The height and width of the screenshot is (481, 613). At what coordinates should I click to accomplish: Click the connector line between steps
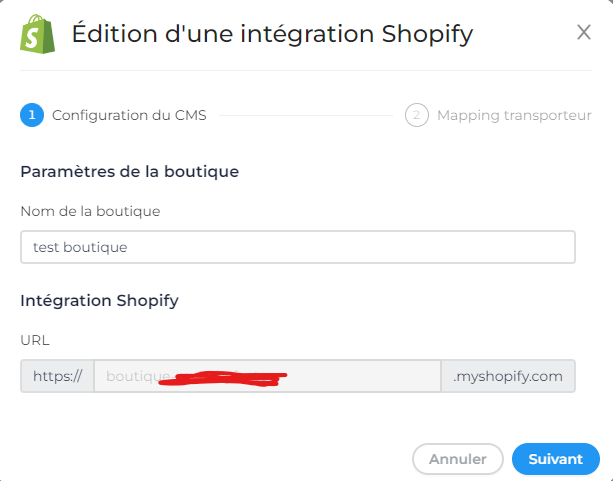pyautogui.click(x=306, y=115)
